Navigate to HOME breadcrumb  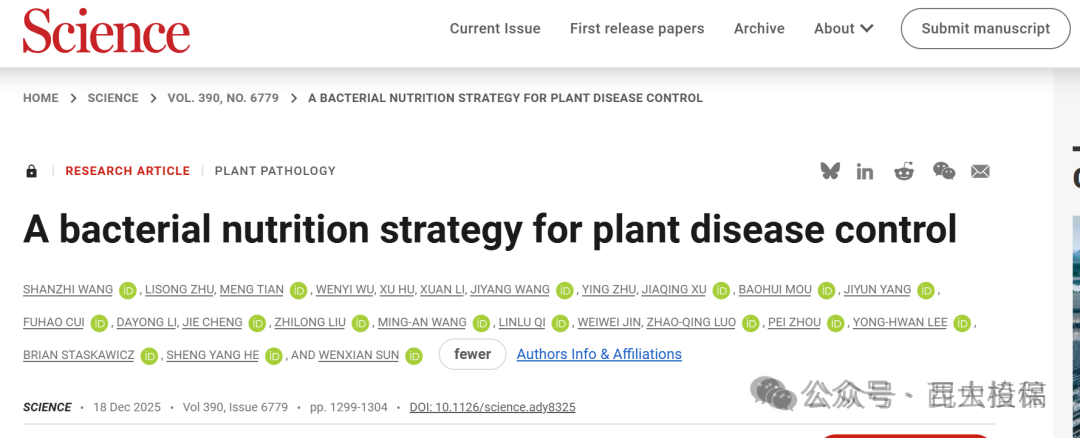click(x=41, y=98)
